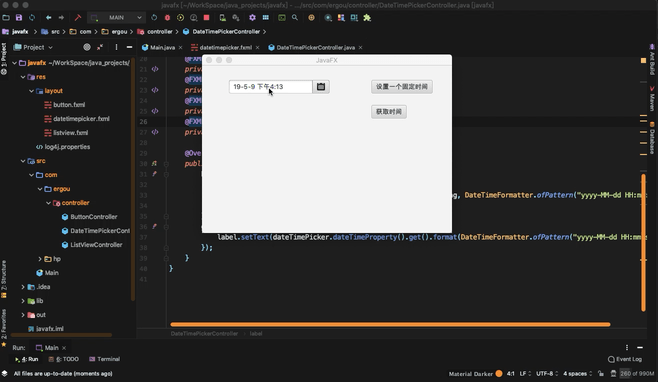Click the Save All toolbar icon
The width and height of the screenshot is (658, 382).
click(19, 18)
